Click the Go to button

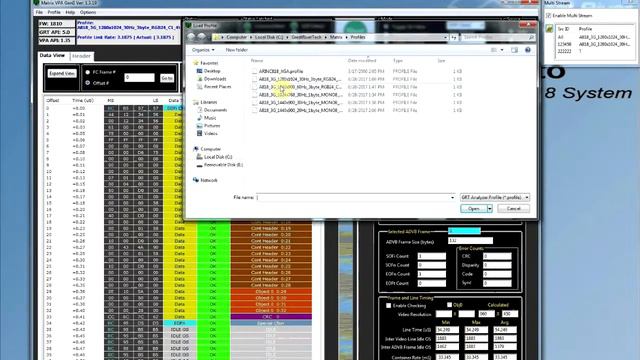(x=167, y=78)
